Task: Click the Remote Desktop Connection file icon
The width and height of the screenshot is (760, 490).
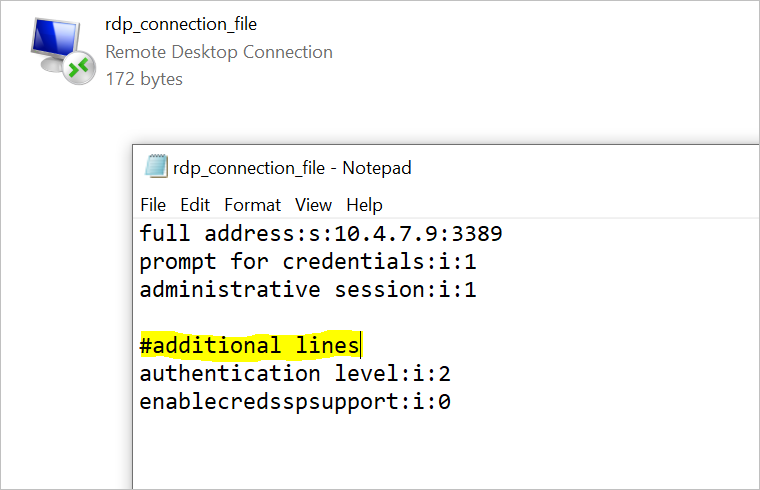Action: [x=63, y=51]
